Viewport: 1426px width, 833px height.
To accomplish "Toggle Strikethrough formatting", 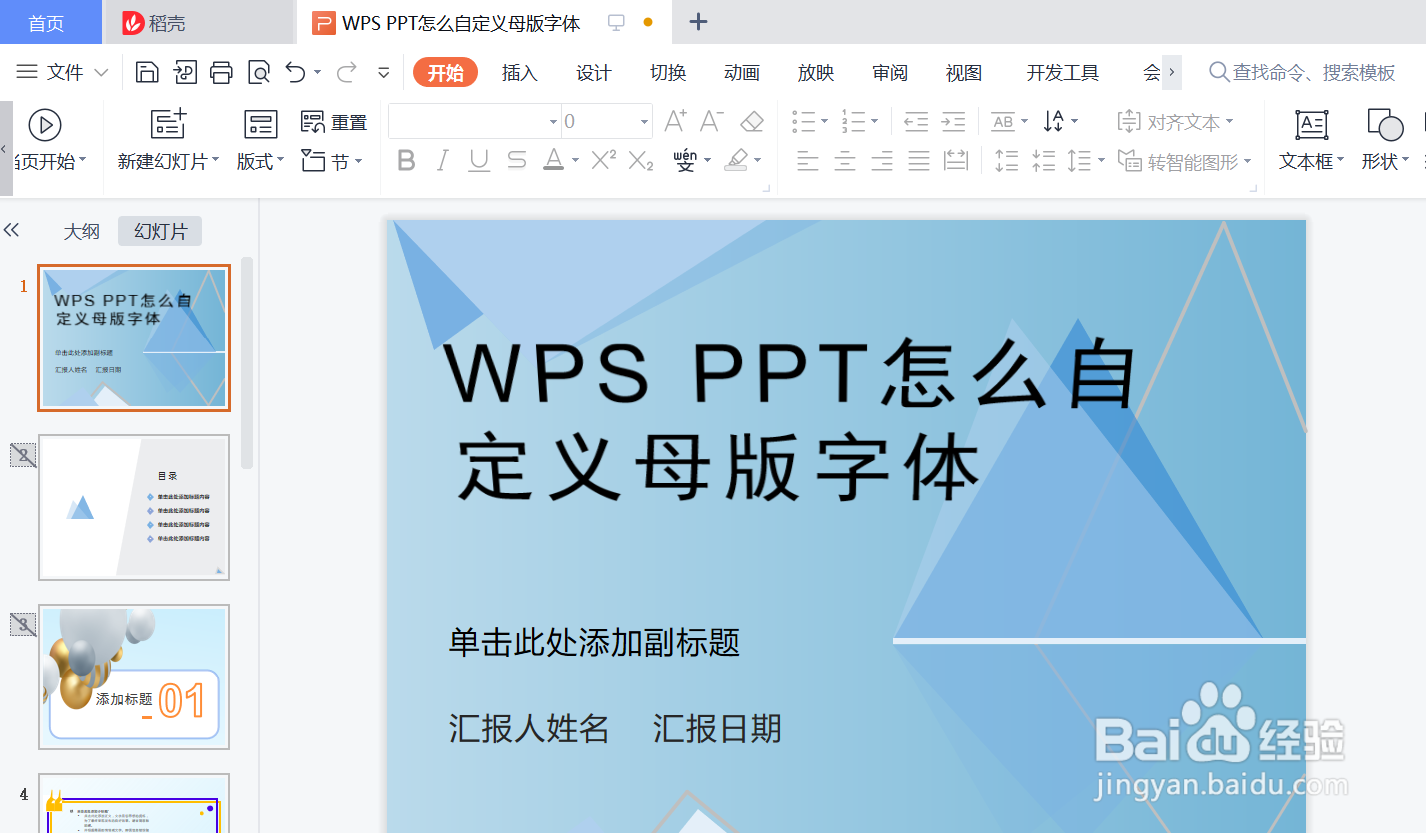I will point(516,160).
